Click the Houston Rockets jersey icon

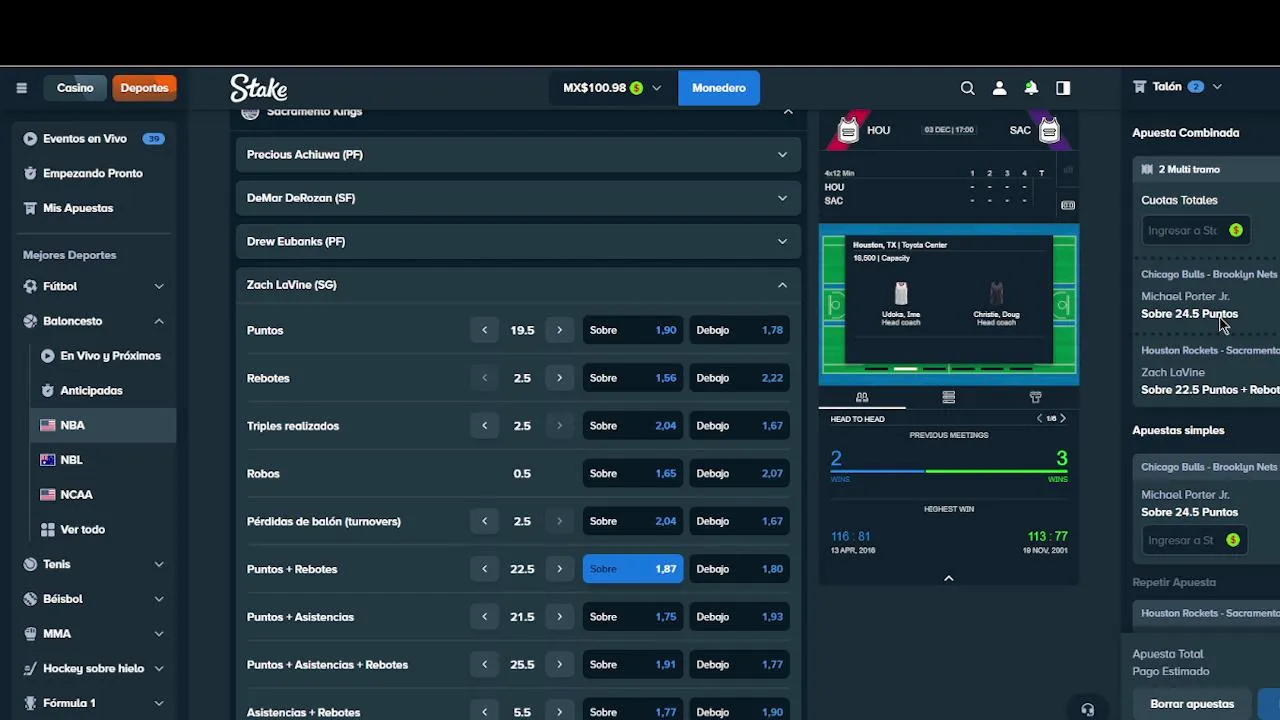pos(848,130)
